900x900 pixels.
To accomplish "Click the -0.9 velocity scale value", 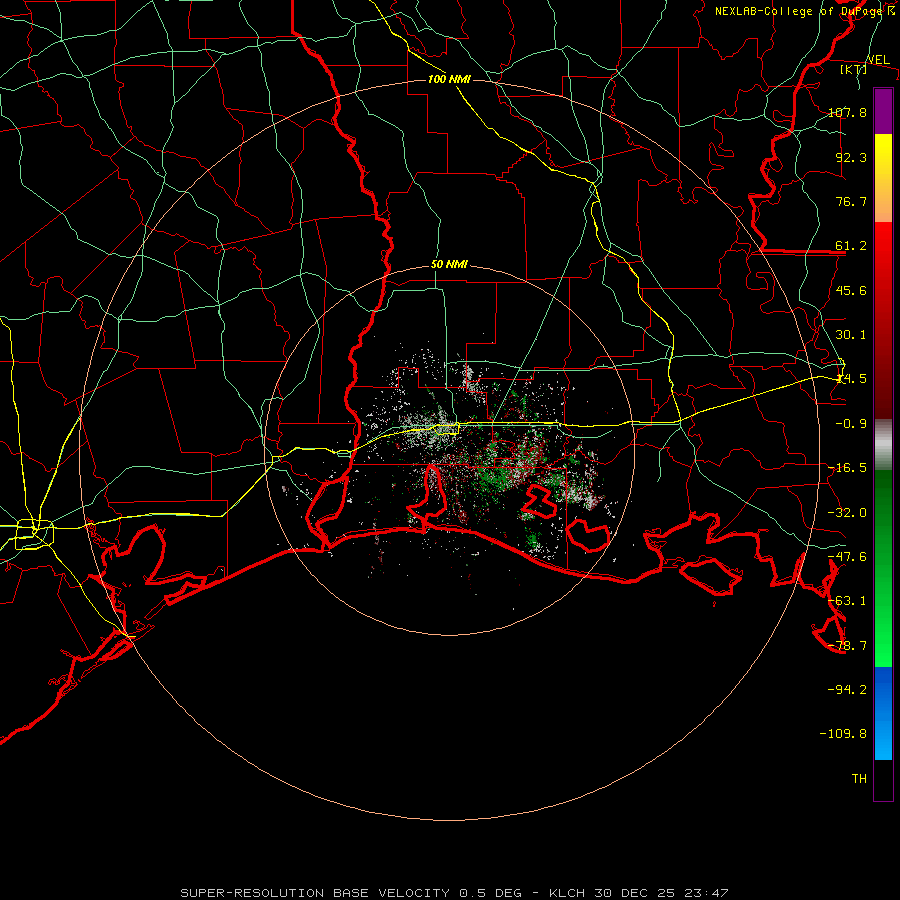I will tap(851, 424).
